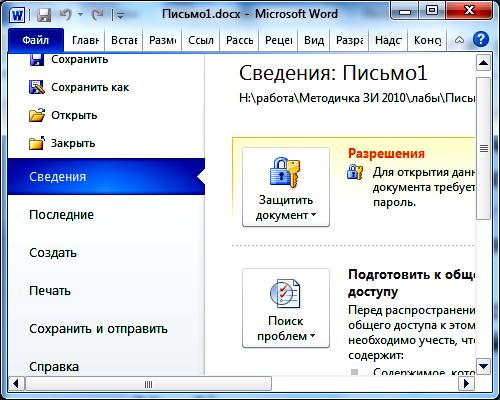Click the Undo arrow in Quick Access Toolbar
Image resolution: width=500 pixels, height=400 pixels.
(x=66, y=15)
